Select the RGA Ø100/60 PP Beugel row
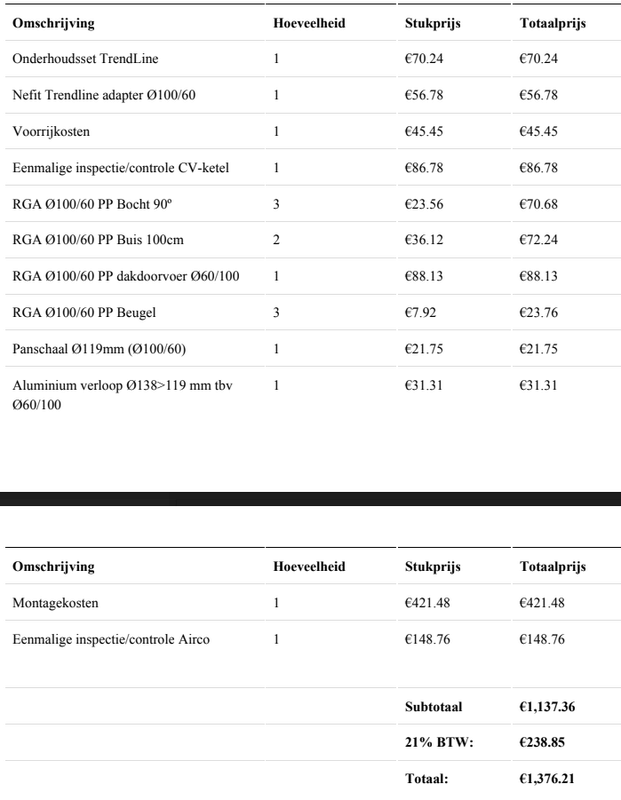 [84, 313]
